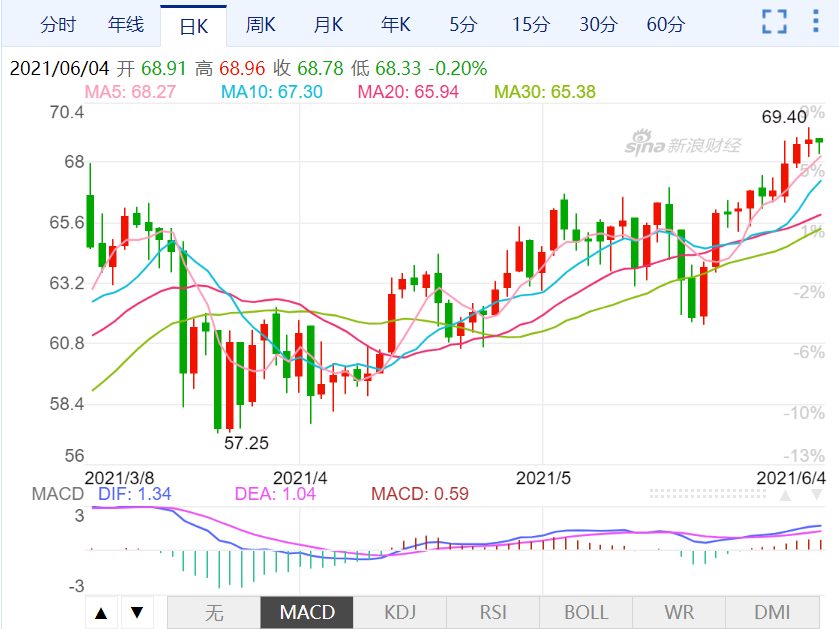Select the 60分 timeframe tab
This screenshot has height=629, width=839.
pyautogui.click(x=666, y=23)
